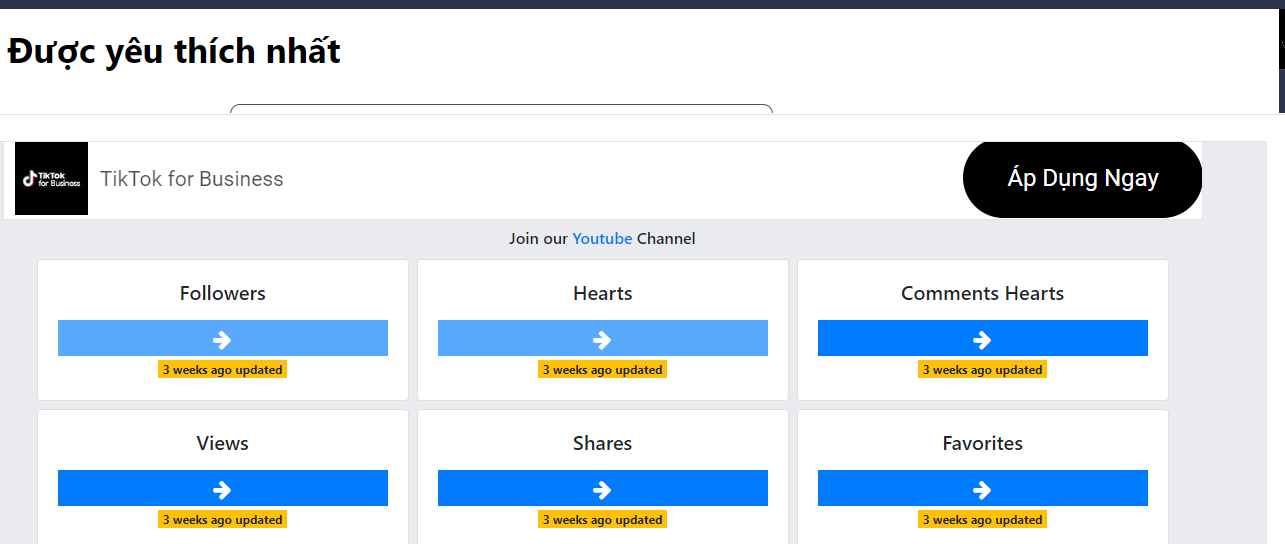Click the Followers card title
1285x544 pixels.
(x=223, y=293)
